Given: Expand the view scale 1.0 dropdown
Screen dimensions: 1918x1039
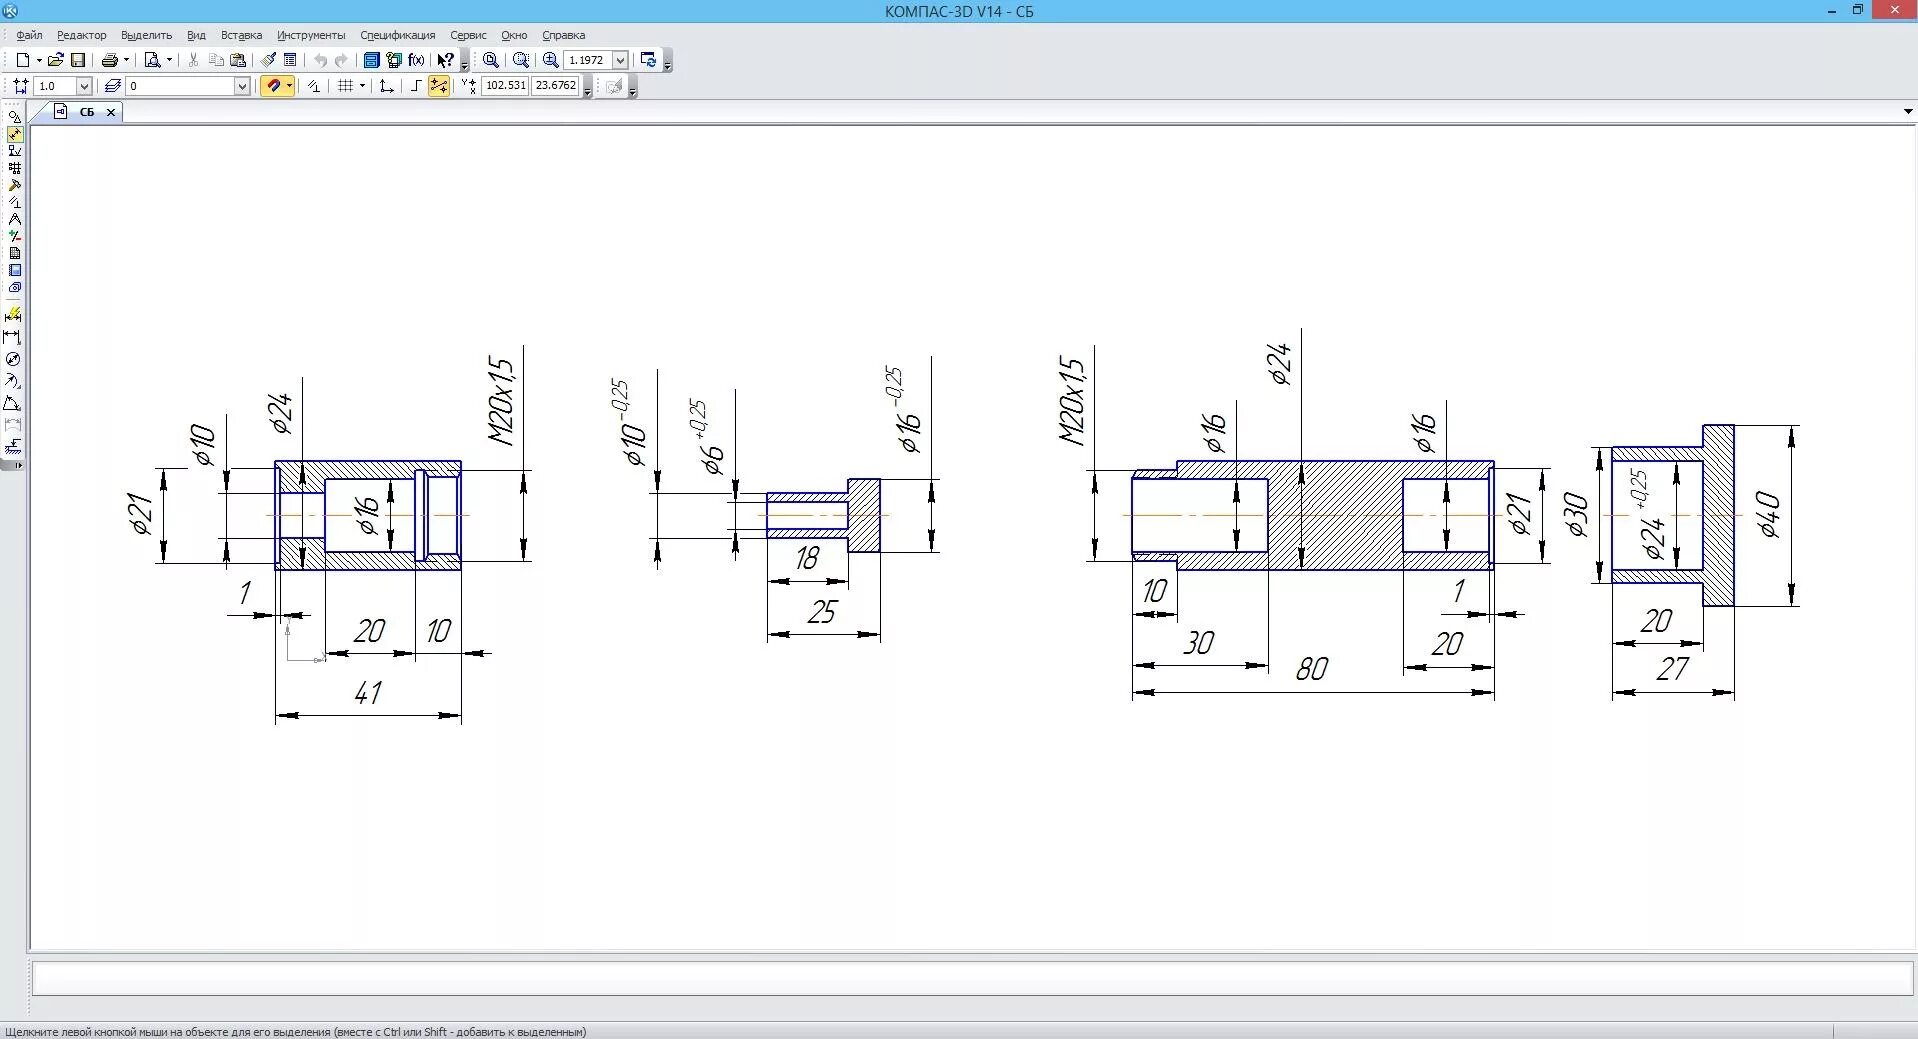Looking at the screenshot, I should click(84, 86).
